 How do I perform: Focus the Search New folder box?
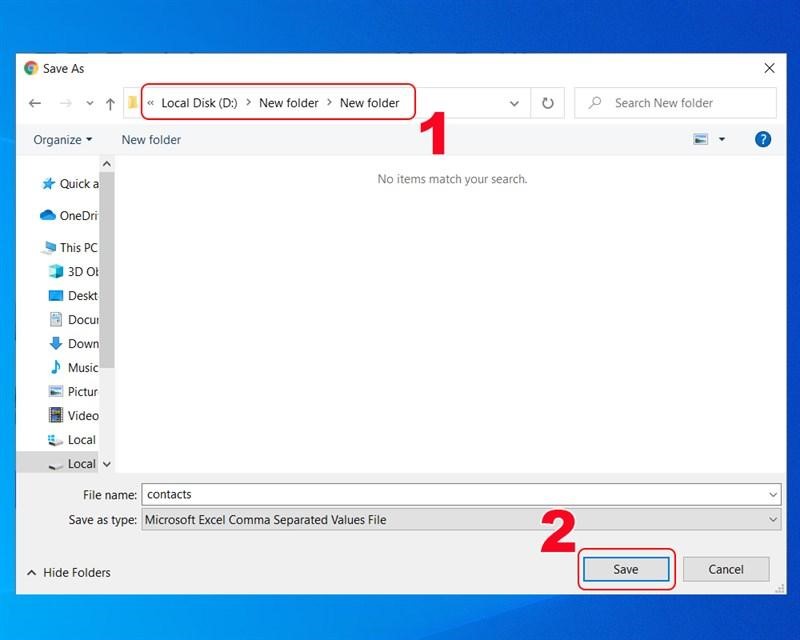676,103
